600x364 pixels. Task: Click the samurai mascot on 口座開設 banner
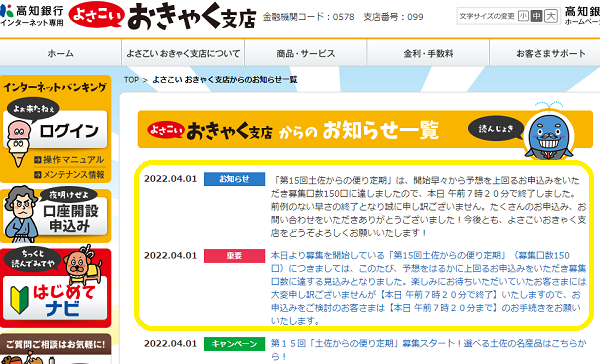21,214
